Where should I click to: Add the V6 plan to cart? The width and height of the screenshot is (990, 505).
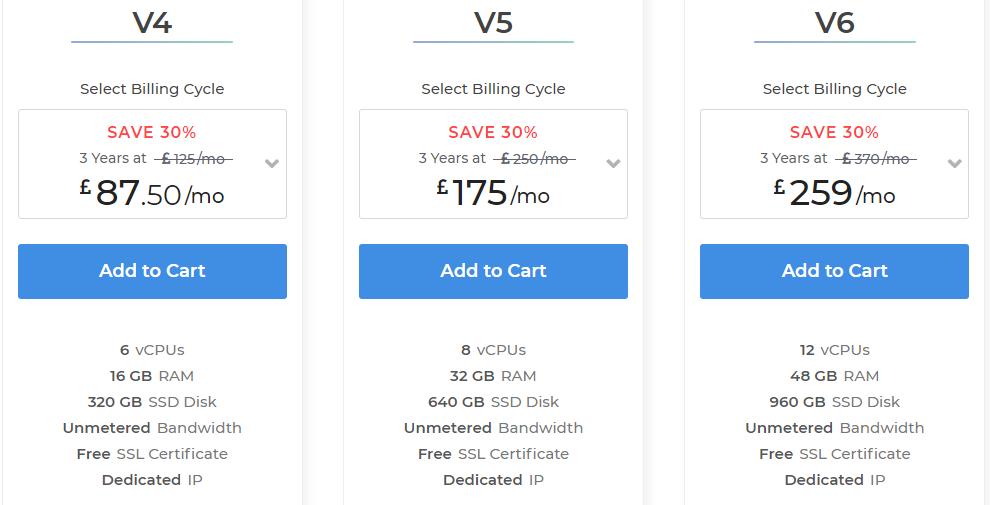(x=834, y=271)
